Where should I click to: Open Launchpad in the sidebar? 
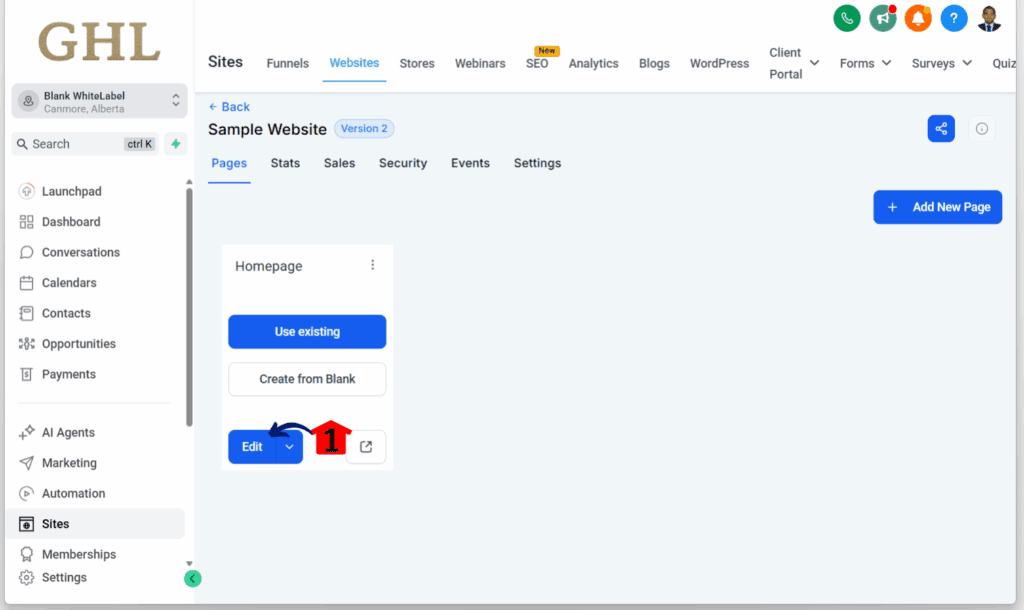click(x=72, y=191)
